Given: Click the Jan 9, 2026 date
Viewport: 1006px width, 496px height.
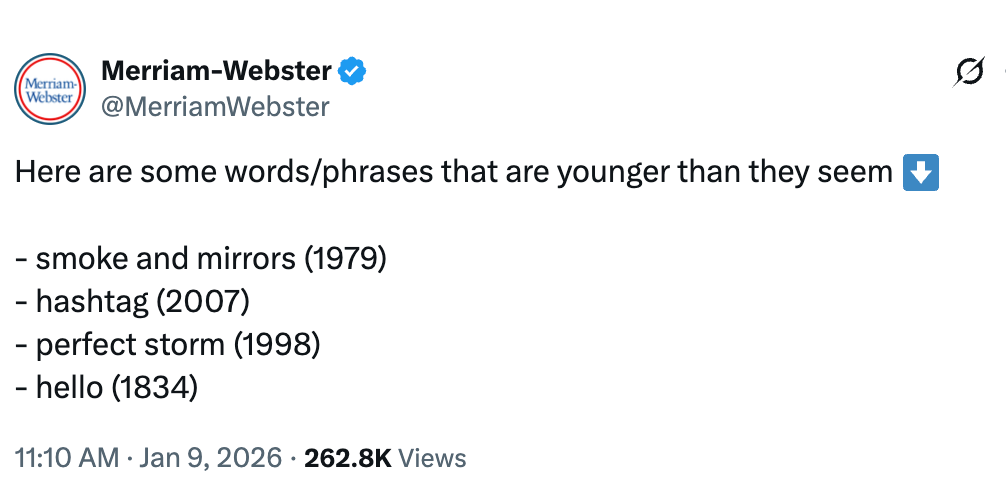Looking at the screenshot, I should click(208, 458).
